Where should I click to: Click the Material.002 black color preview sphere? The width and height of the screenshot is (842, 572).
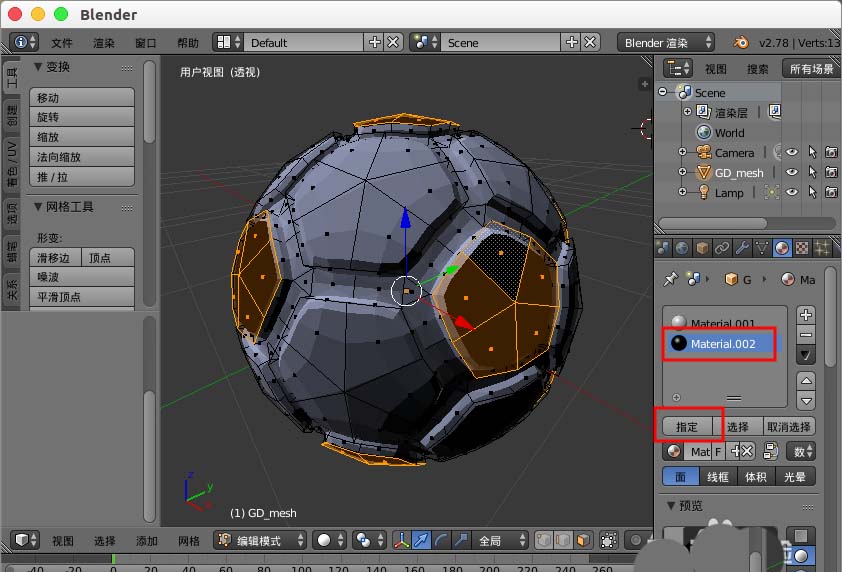(x=679, y=343)
